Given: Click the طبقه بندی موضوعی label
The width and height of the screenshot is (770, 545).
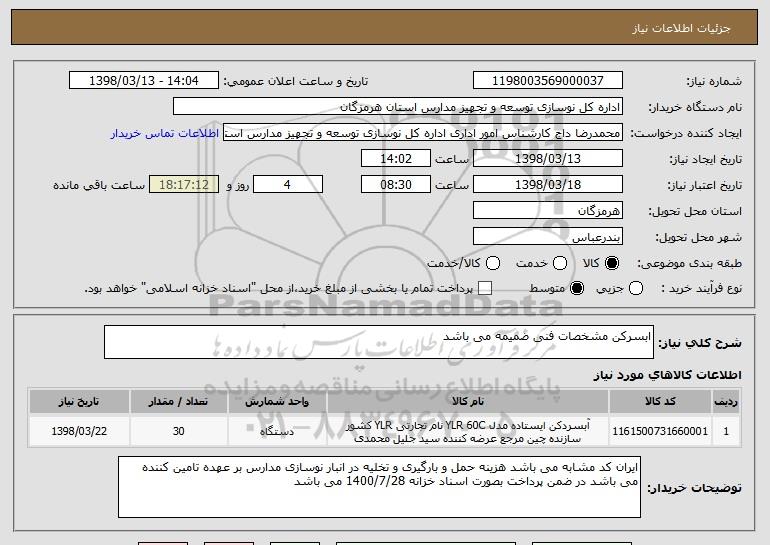Looking at the screenshot, I should [x=689, y=263].
